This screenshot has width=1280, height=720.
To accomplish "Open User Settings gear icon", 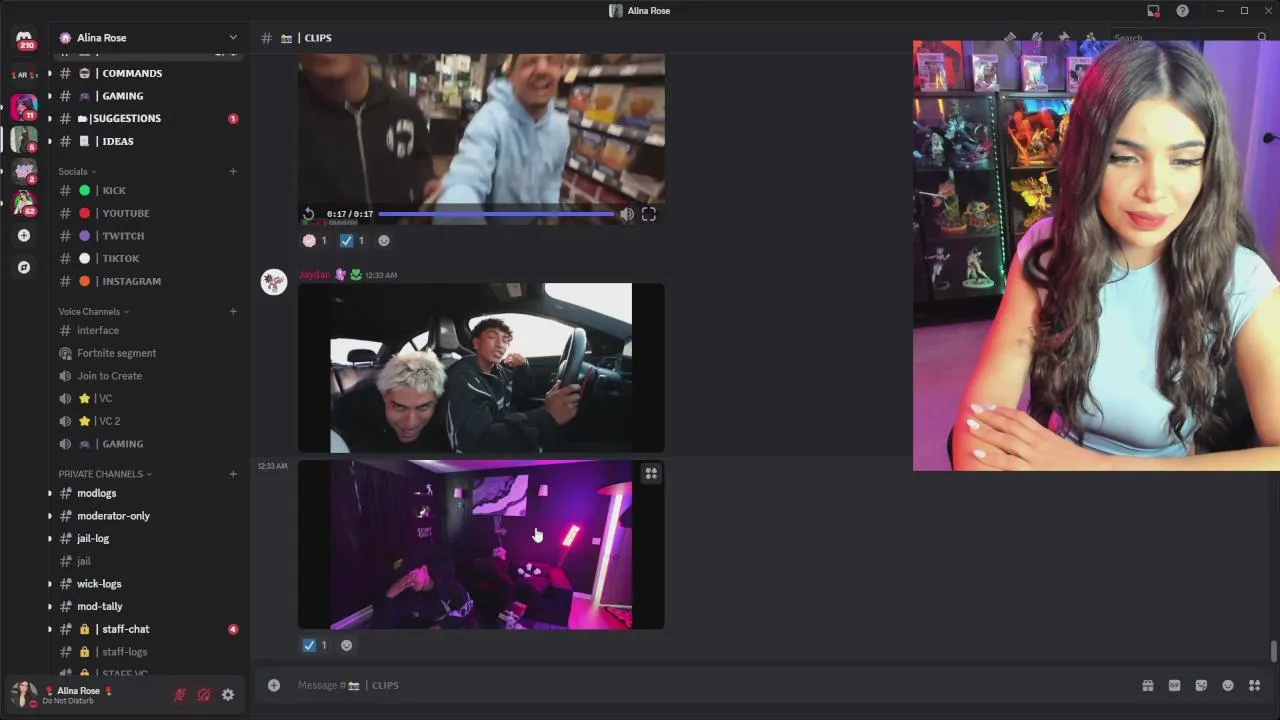I will (228, 695).
